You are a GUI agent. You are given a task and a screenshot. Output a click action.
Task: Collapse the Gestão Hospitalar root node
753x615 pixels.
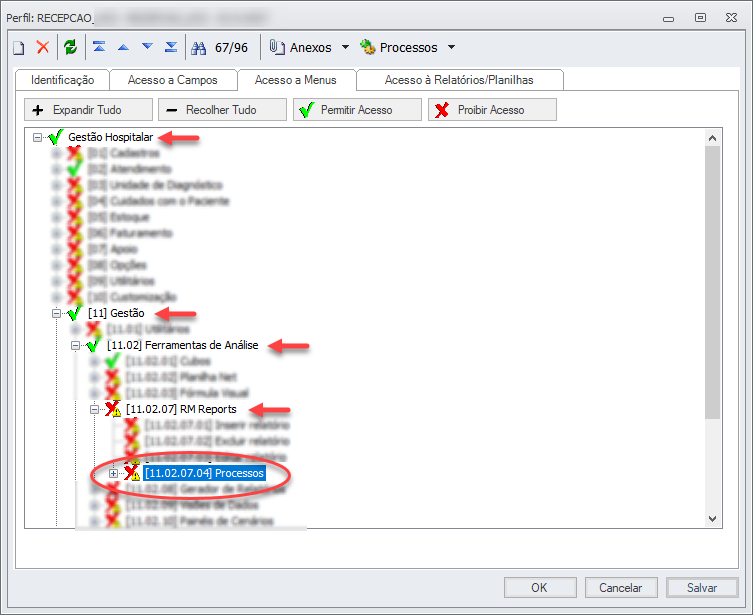pos(37,138)
